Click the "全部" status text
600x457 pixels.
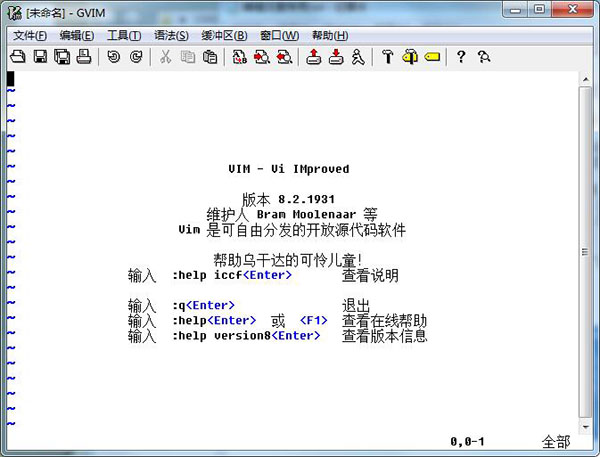point(556,442)
